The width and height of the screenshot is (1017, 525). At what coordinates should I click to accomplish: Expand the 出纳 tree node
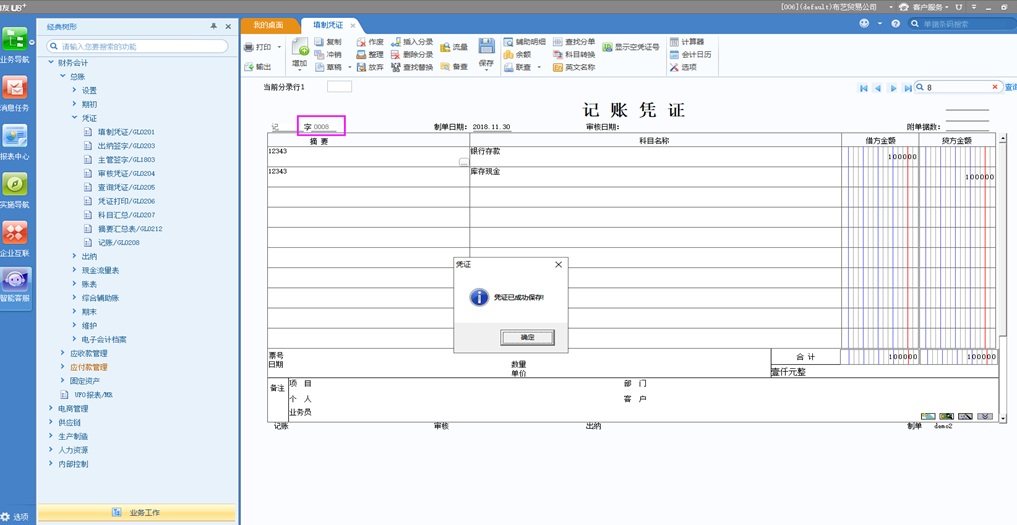(x=75, y=256)
